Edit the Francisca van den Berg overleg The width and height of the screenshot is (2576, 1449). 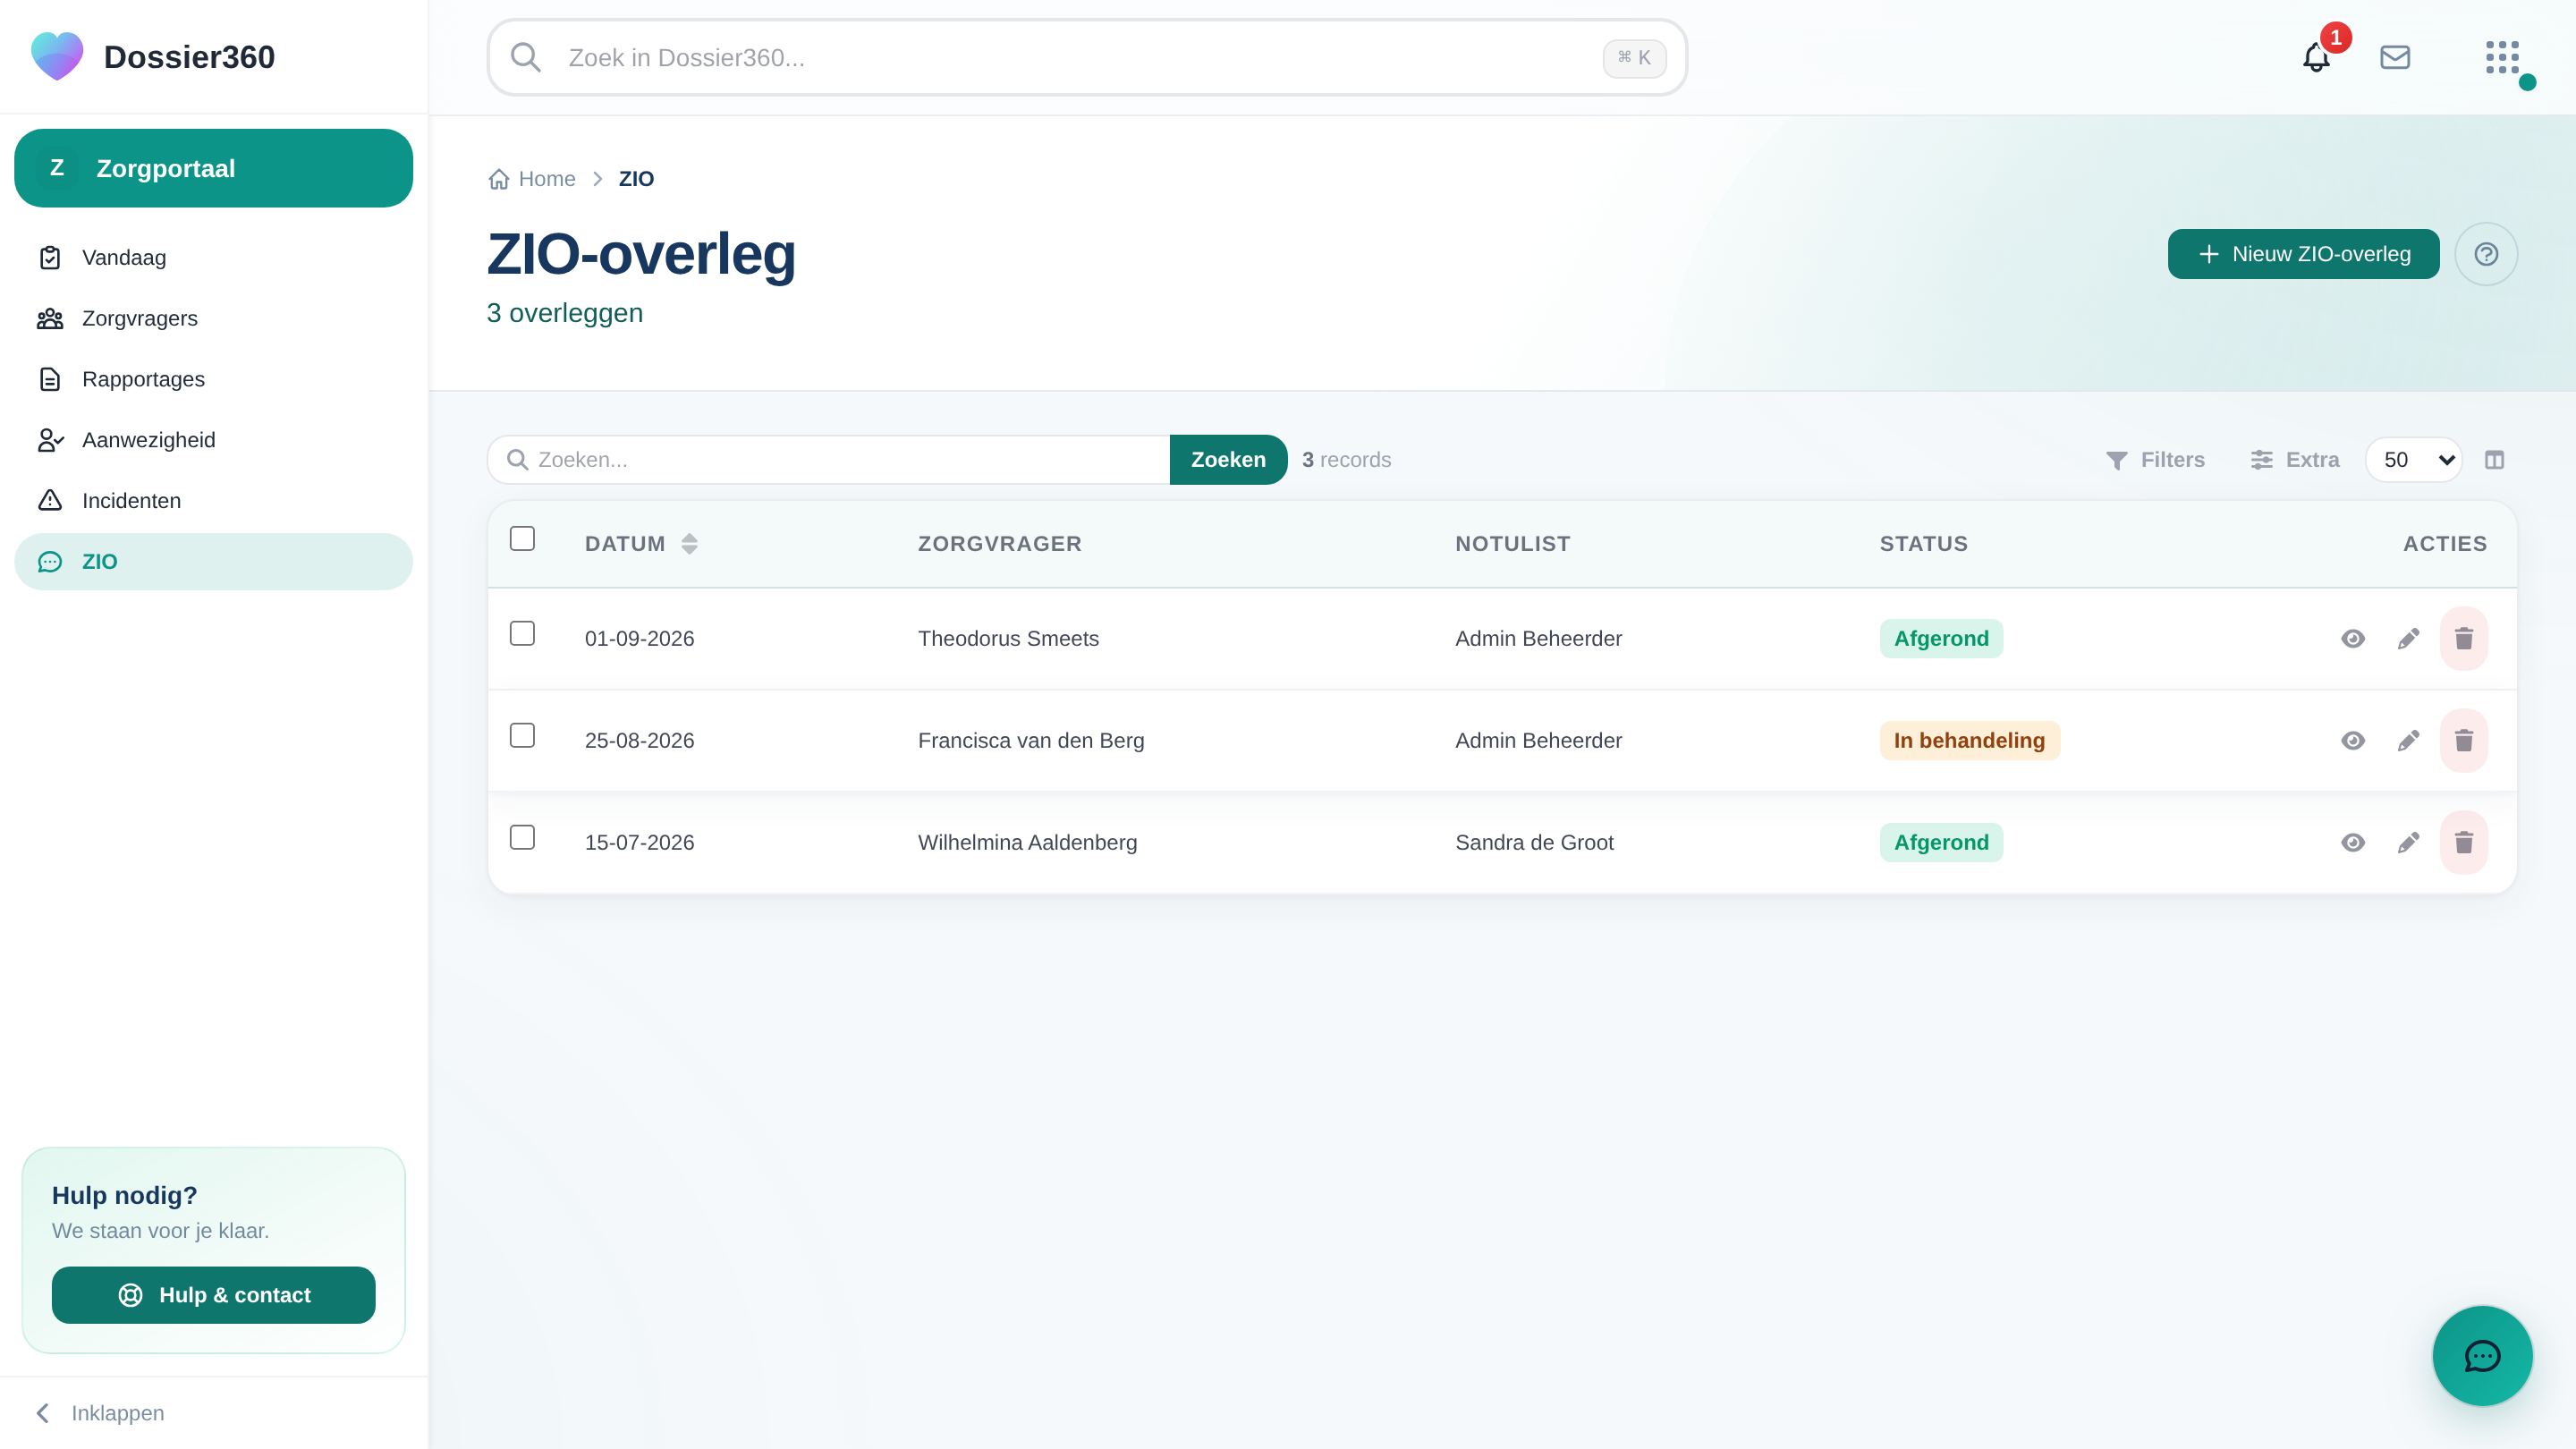click(x=2409, y=741)
